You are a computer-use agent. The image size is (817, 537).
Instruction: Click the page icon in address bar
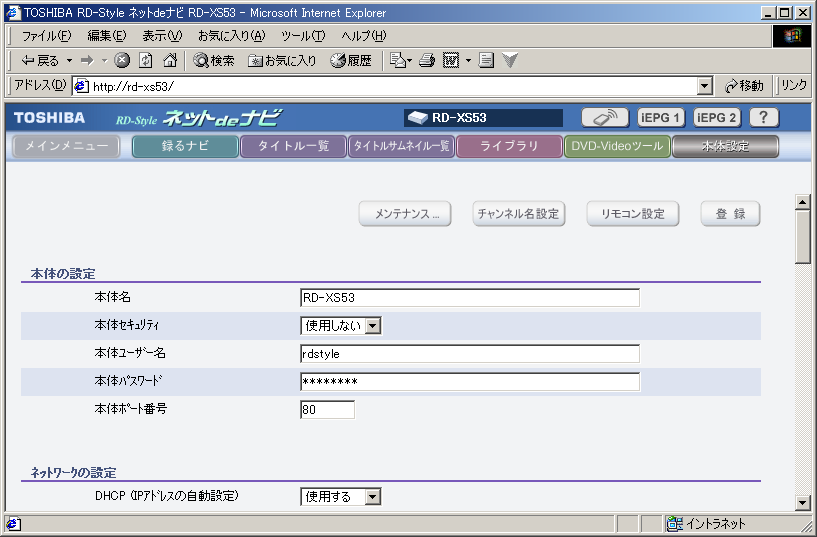(x=81, y=86)
